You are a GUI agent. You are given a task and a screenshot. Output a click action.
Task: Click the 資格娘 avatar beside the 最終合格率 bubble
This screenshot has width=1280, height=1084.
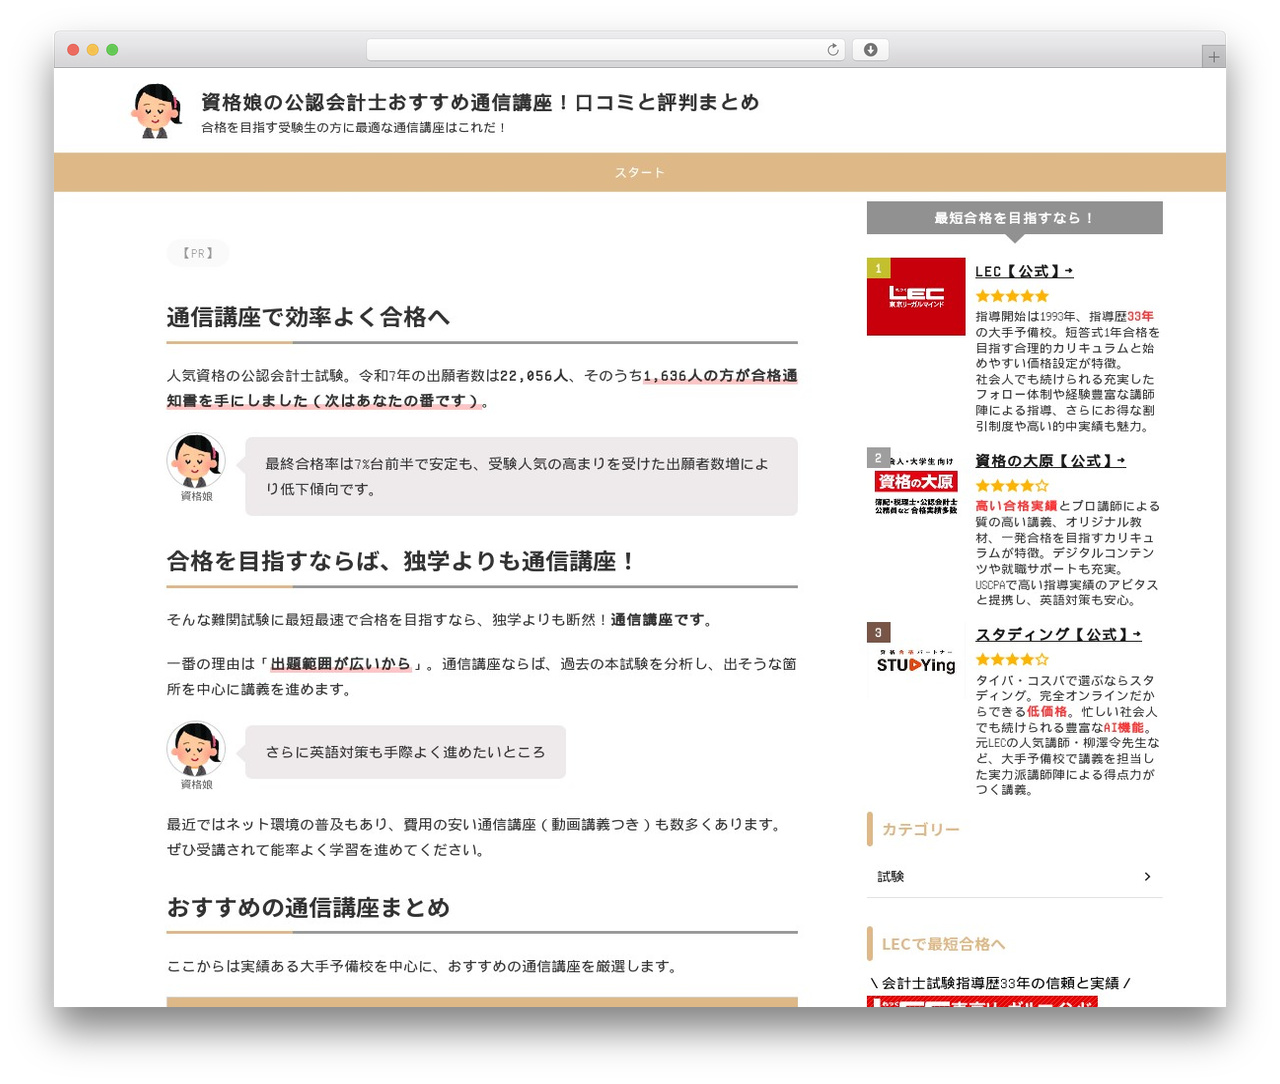(196, 461)
